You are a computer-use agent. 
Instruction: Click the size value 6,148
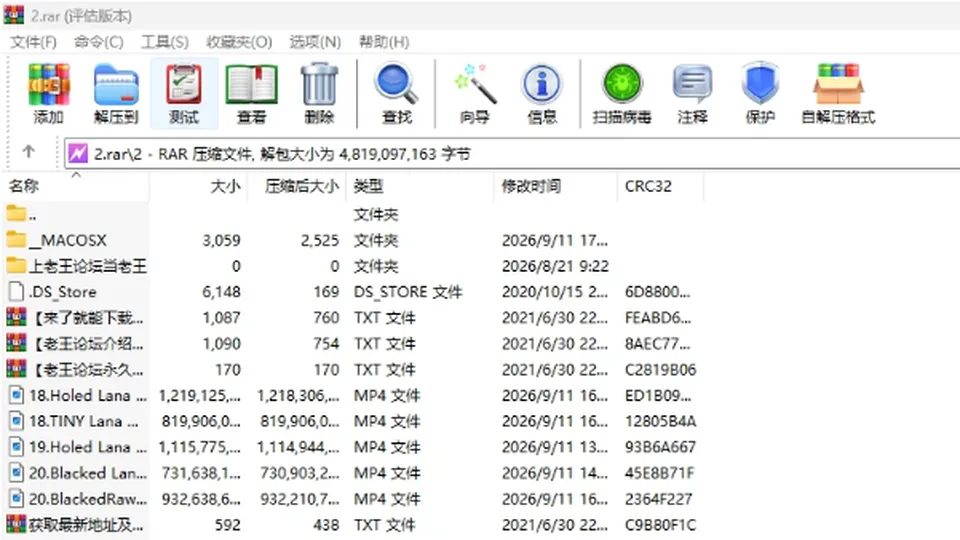pyautogui.click(x=221, y=291)
